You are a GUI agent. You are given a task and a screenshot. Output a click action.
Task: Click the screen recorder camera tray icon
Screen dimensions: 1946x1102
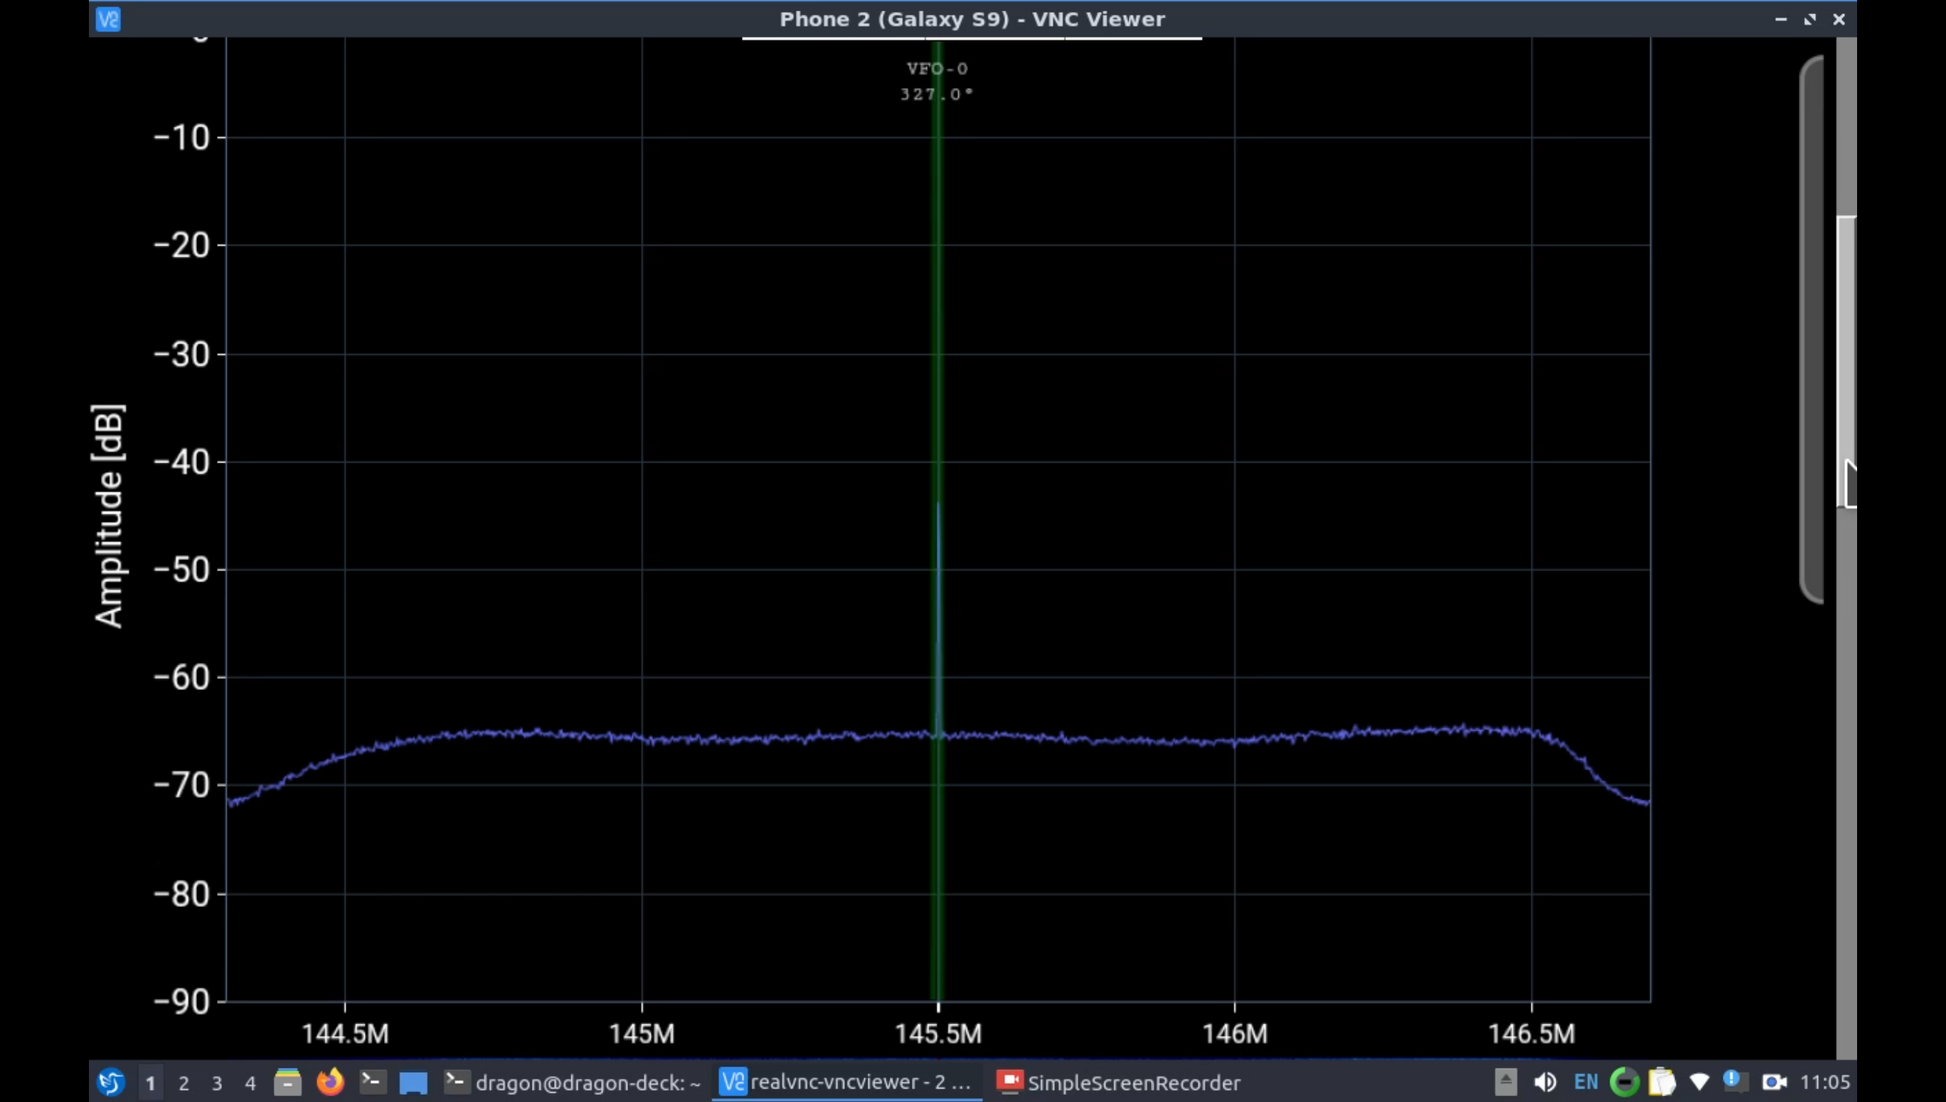1774,1082
